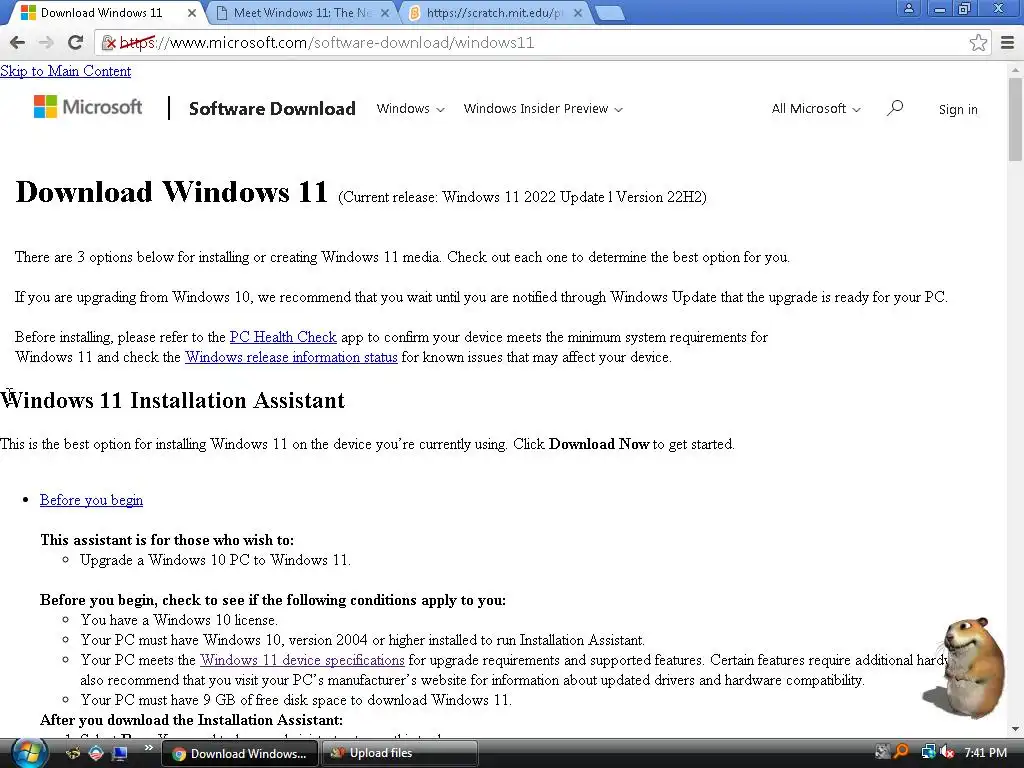The image size is (1024, 768).
Task: Open the Windows Start orb
Action: tap(28, 753)
